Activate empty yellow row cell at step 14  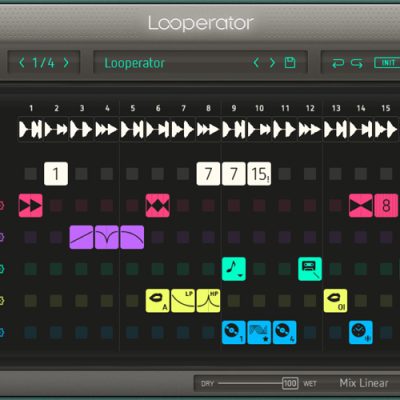click(x=361, y=301)
